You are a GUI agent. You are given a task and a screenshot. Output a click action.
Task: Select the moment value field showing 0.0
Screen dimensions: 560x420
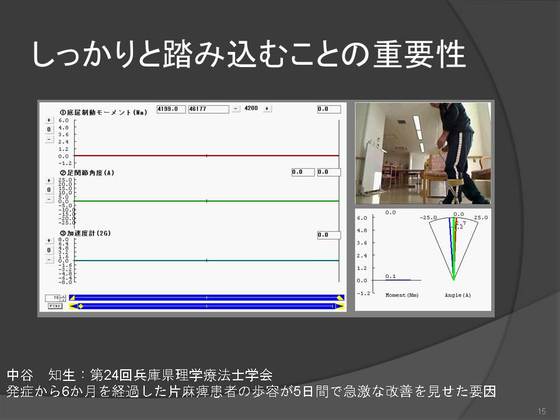click(329, 109)
